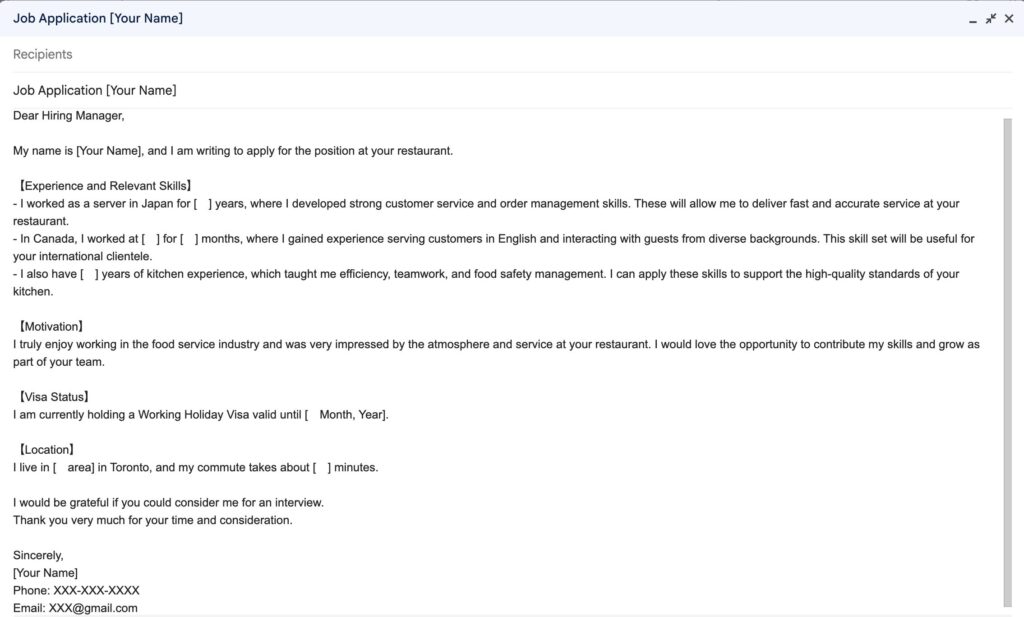The width and height of the screenshot is (1024, 617).
Task: Click the message body scrollbar
Action: point(1007,362)
